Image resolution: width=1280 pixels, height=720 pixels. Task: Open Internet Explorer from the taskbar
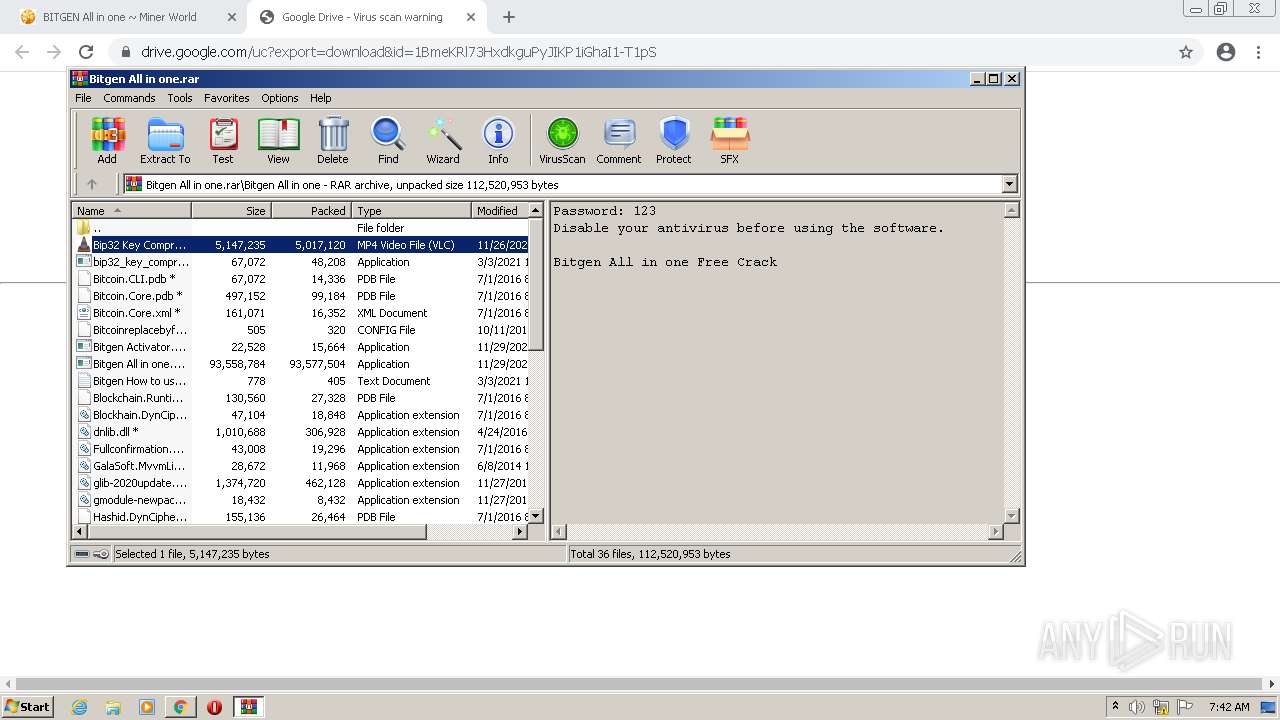(80, 707)
